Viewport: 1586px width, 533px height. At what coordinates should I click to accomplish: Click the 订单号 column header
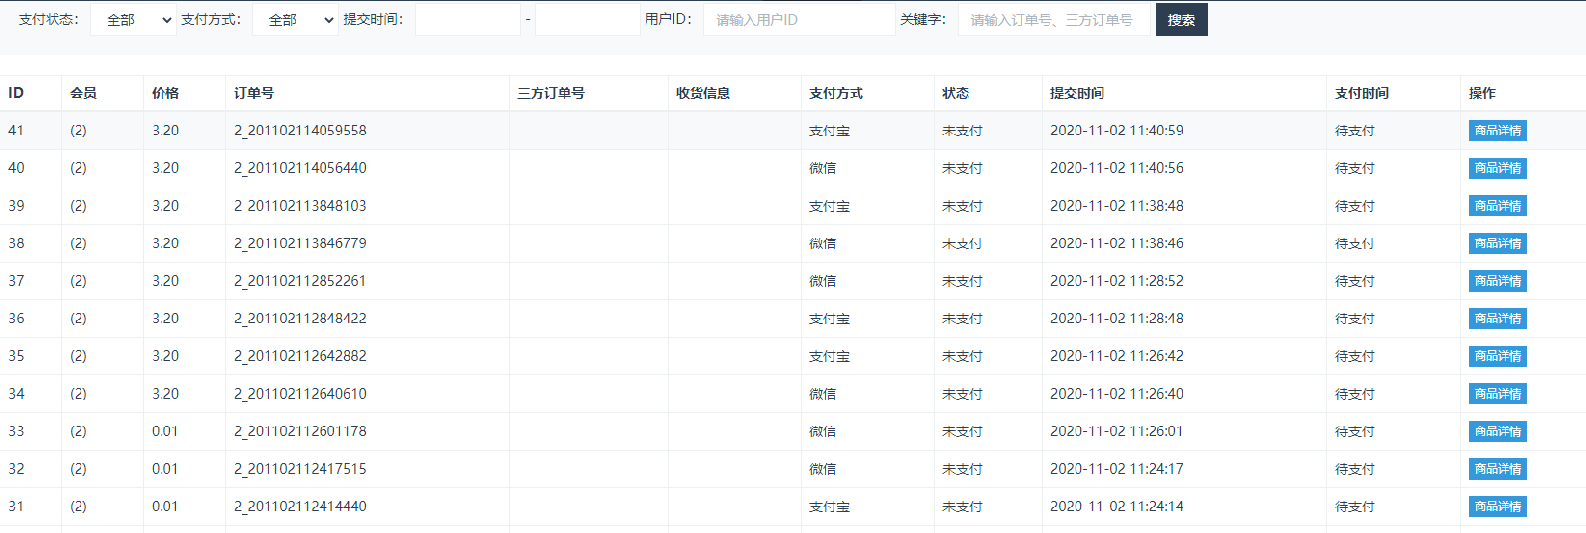coord(254,93)
